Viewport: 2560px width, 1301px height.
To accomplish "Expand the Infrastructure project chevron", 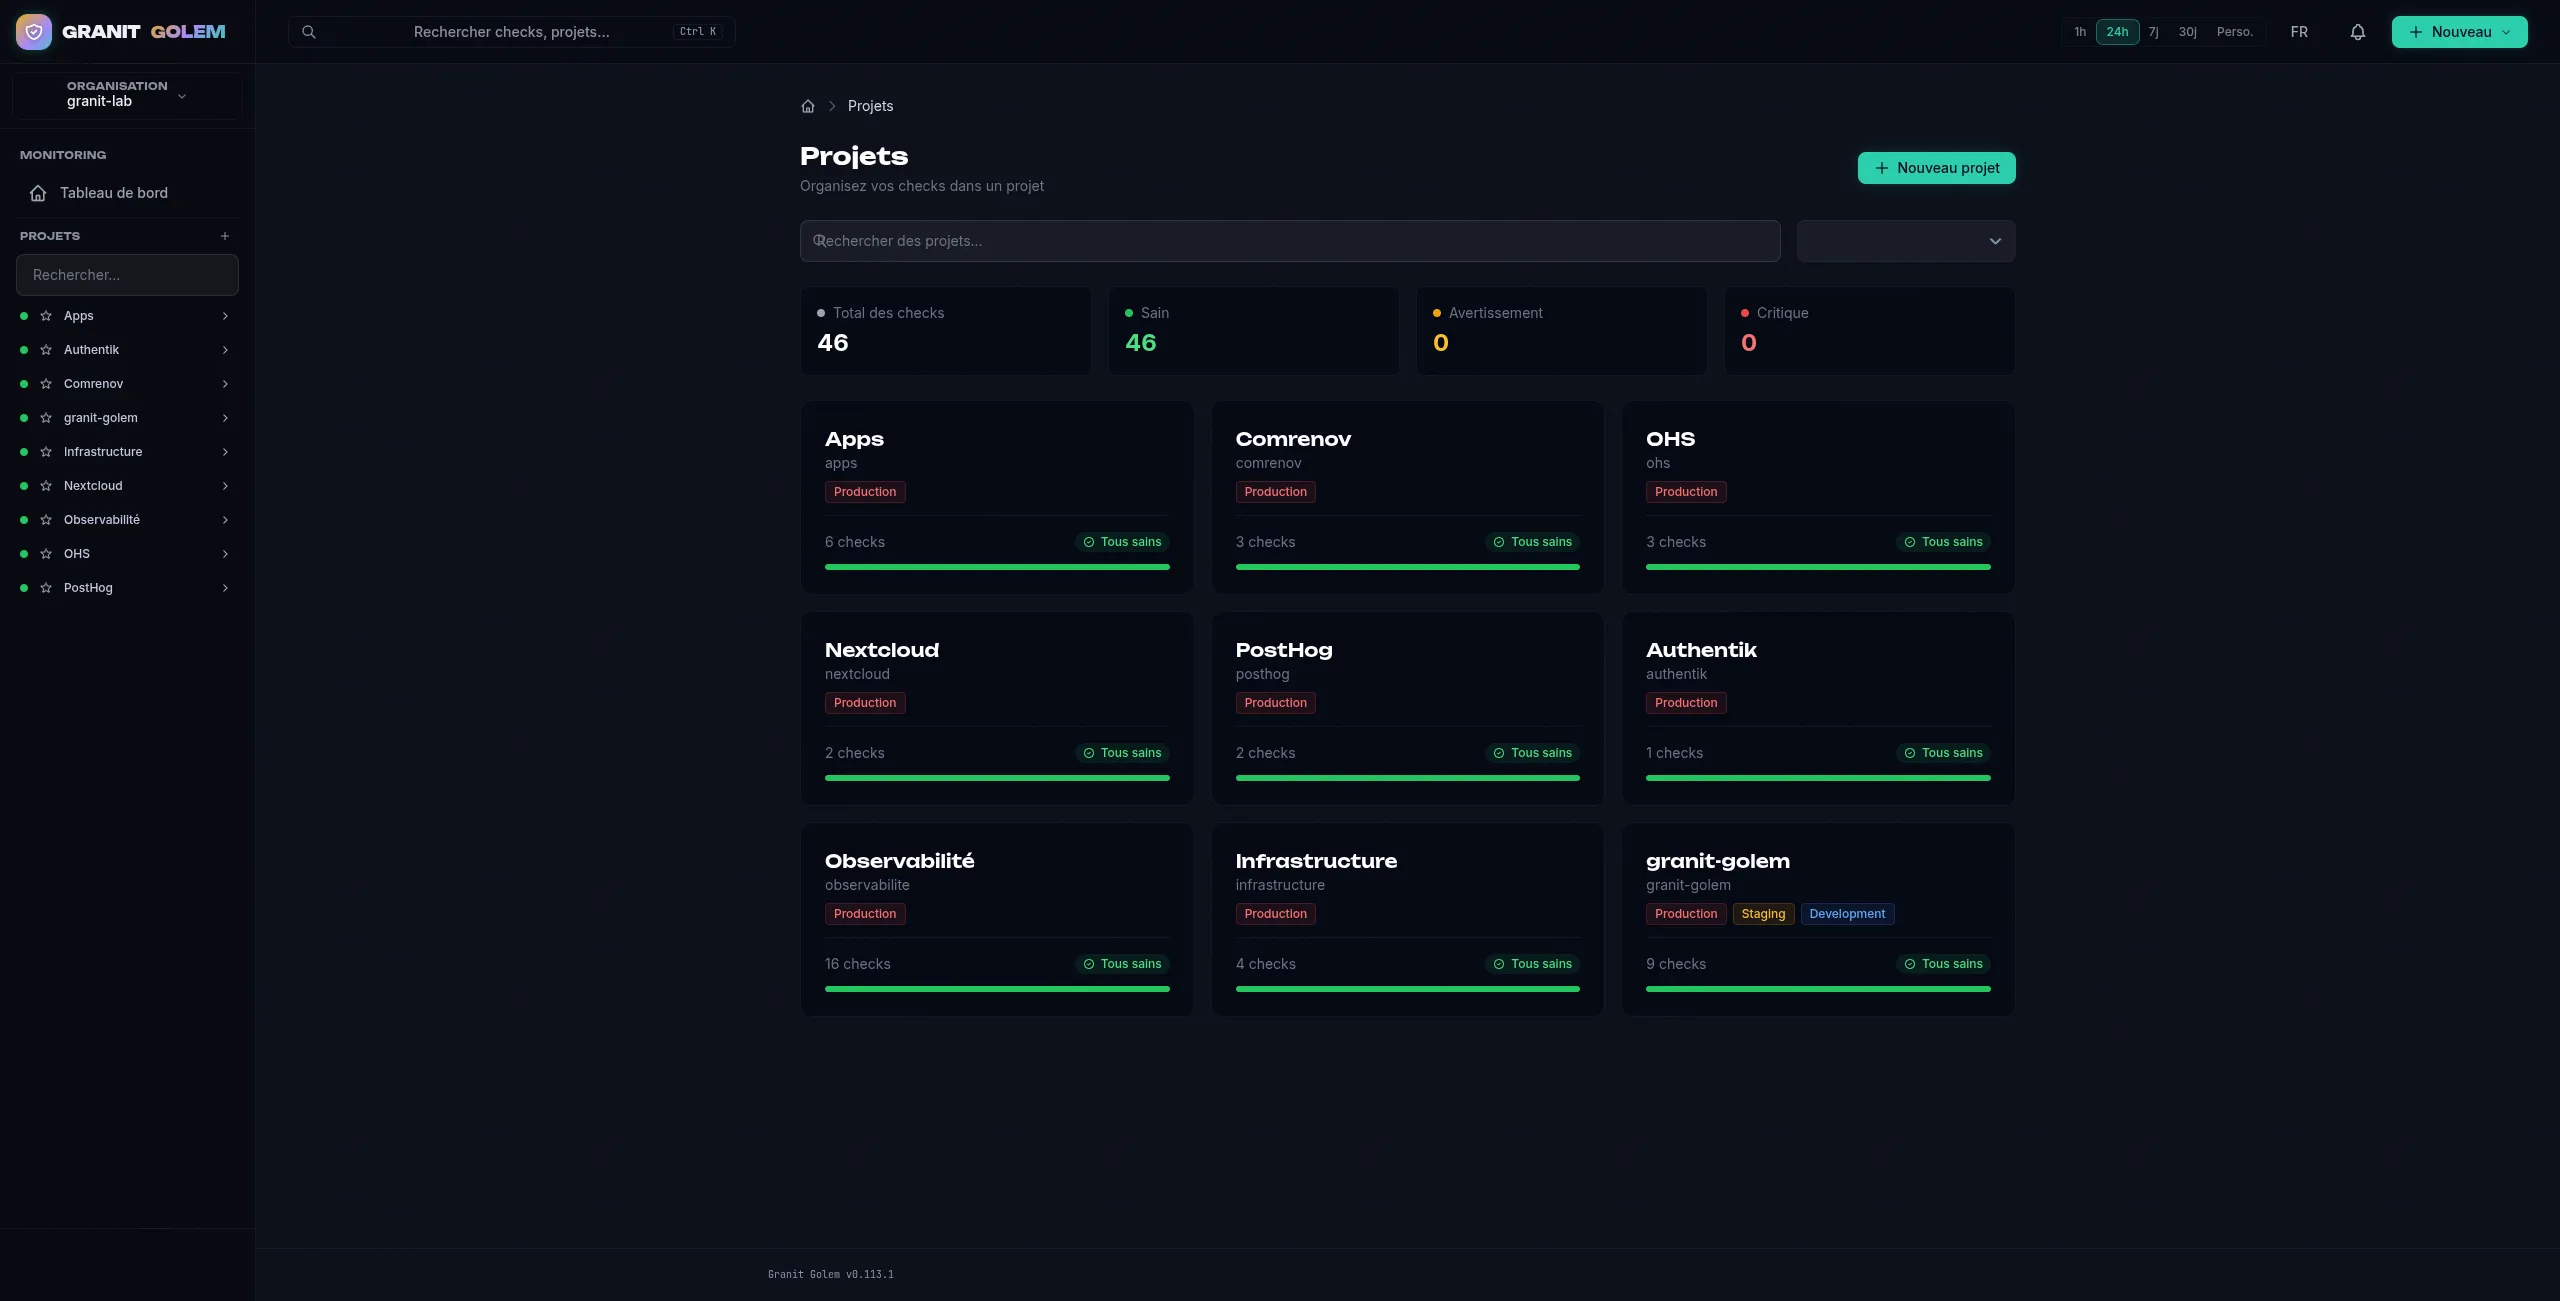I will [225, 452].
